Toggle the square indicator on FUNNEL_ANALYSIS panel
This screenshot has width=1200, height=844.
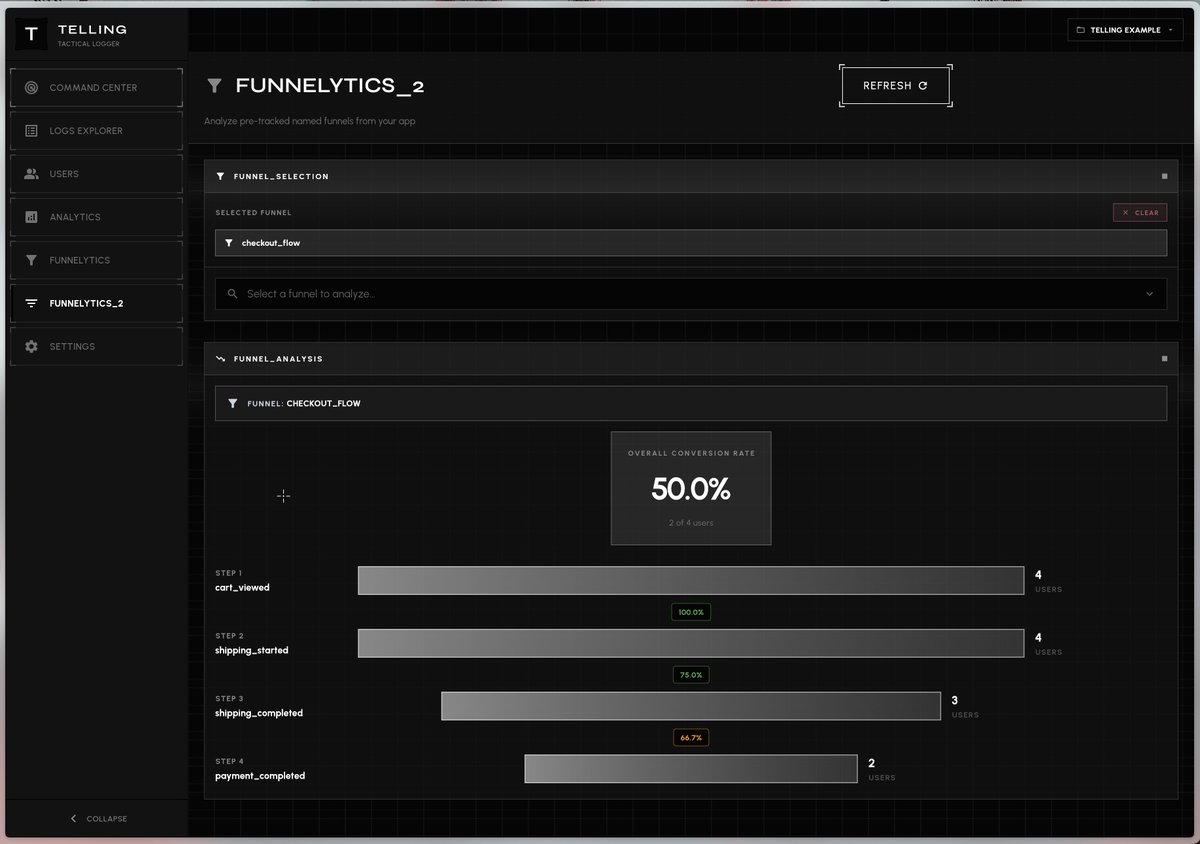[1163, 357]
